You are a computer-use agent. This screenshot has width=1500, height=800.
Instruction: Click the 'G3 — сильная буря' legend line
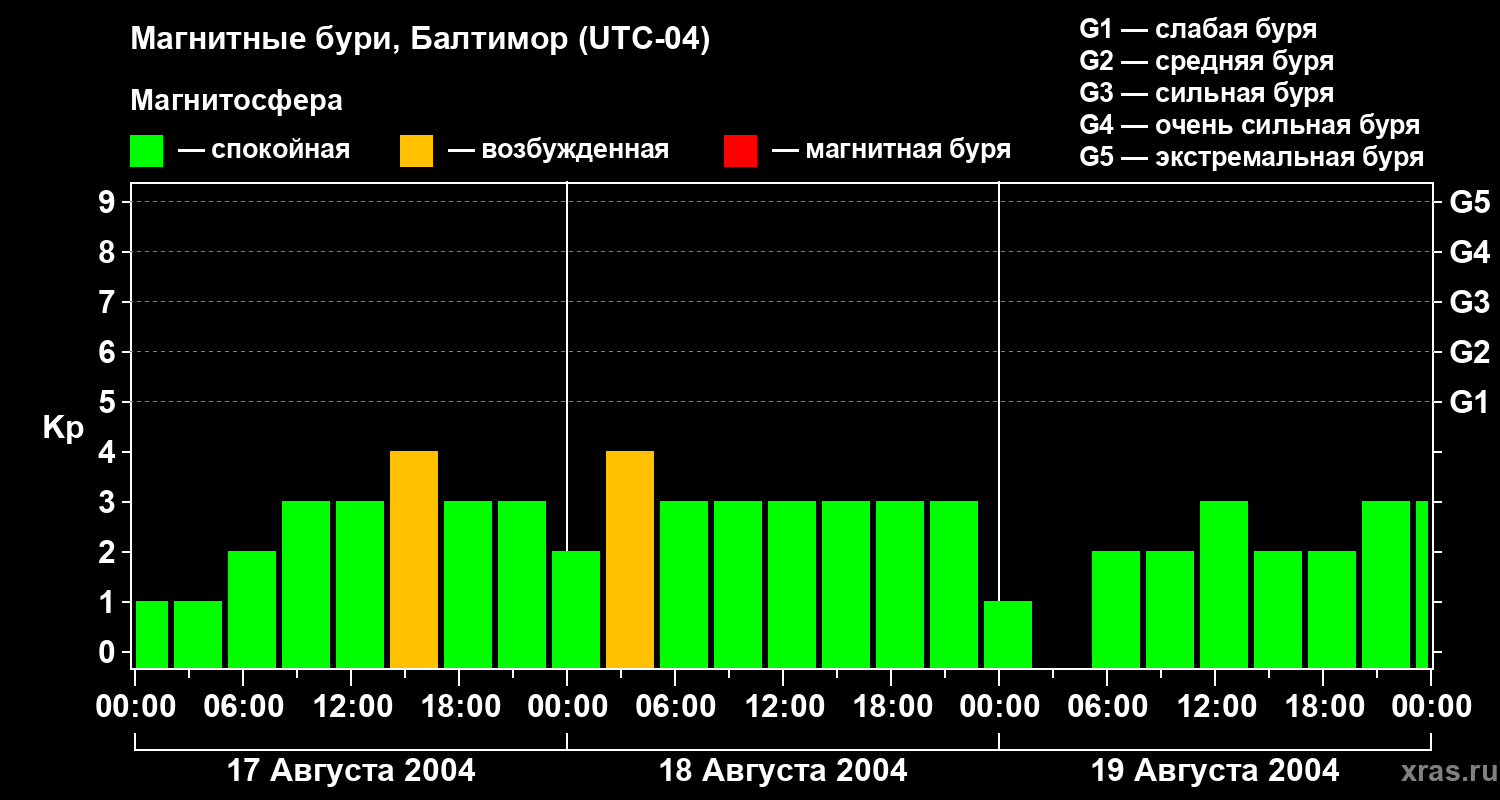pyautogui.click(x=1206, y=93)
